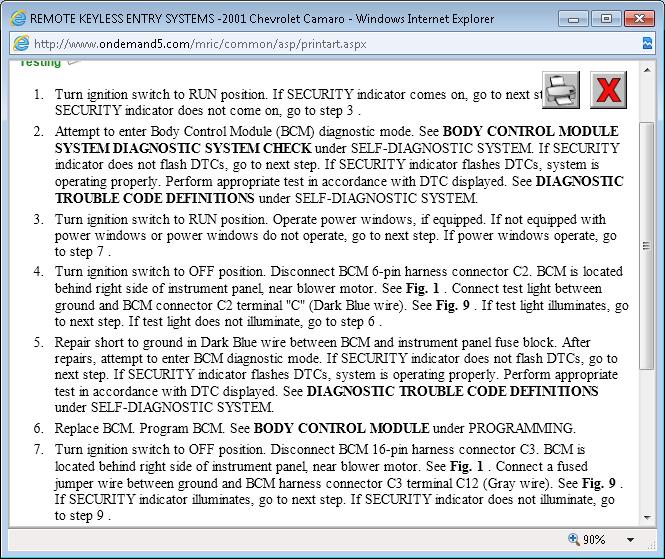
Task: Maximize the Internet Explorer window
Action: click(606, 19)
